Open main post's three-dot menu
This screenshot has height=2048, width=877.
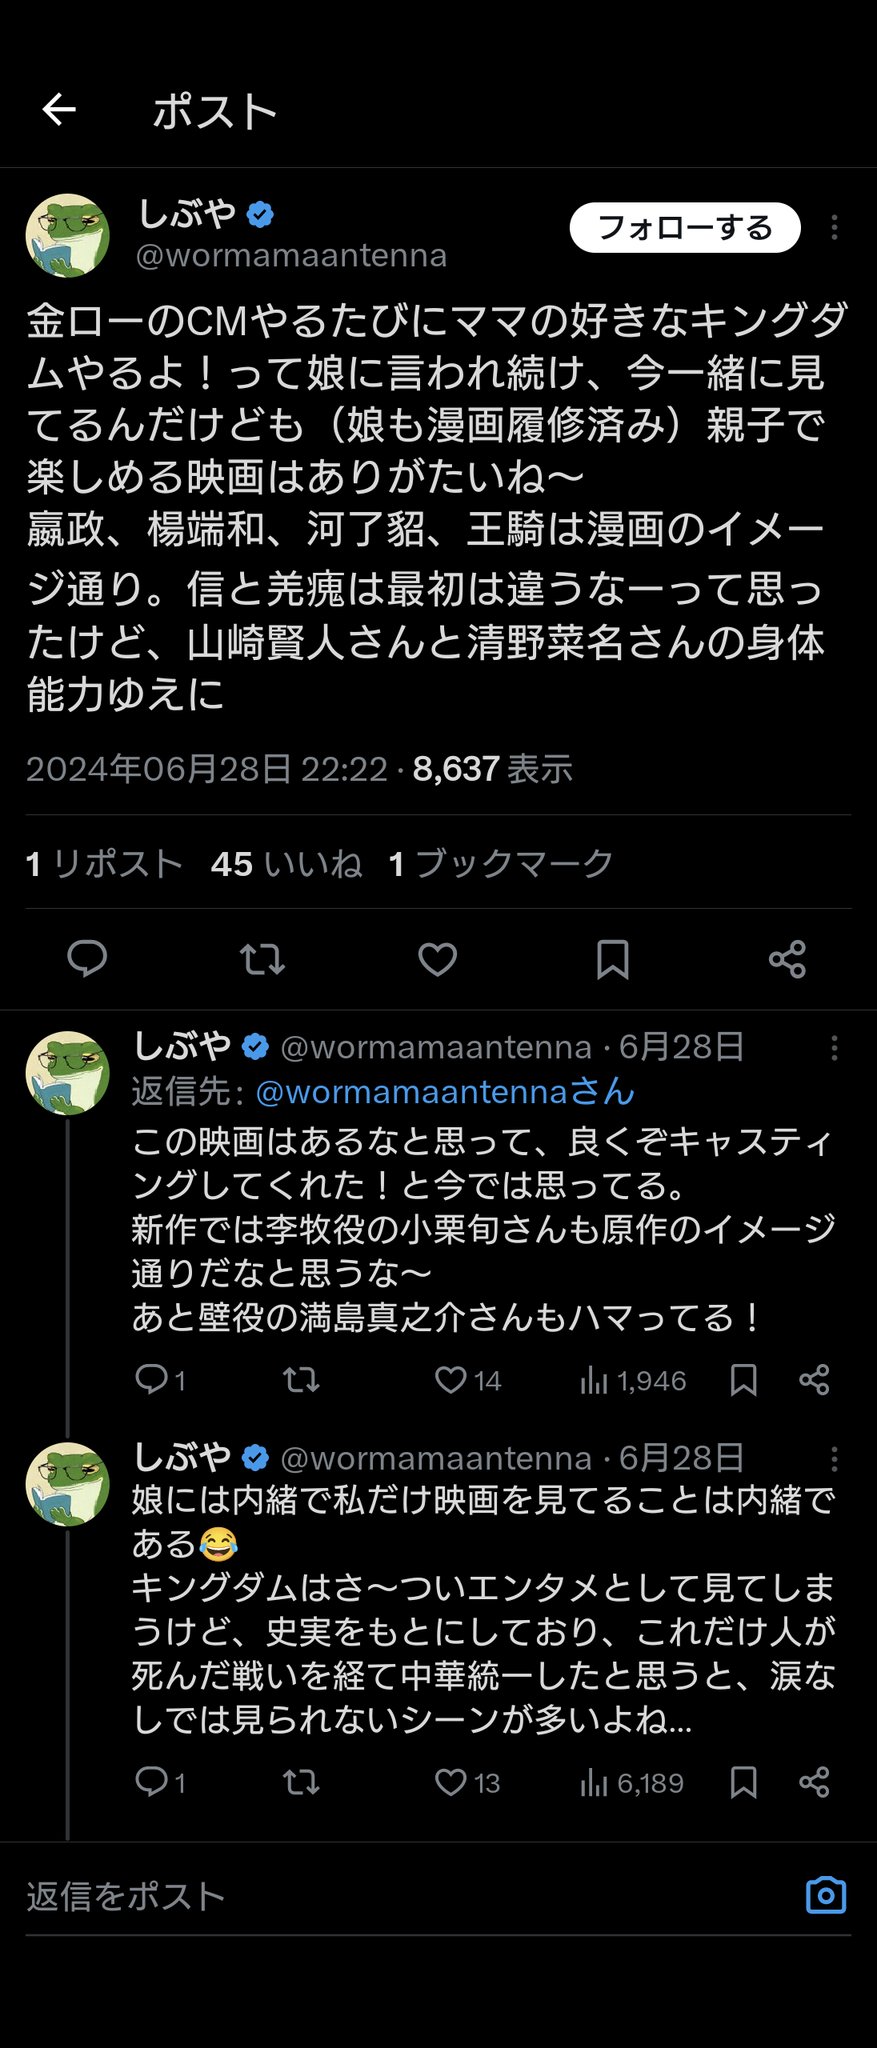pos(834,228)
